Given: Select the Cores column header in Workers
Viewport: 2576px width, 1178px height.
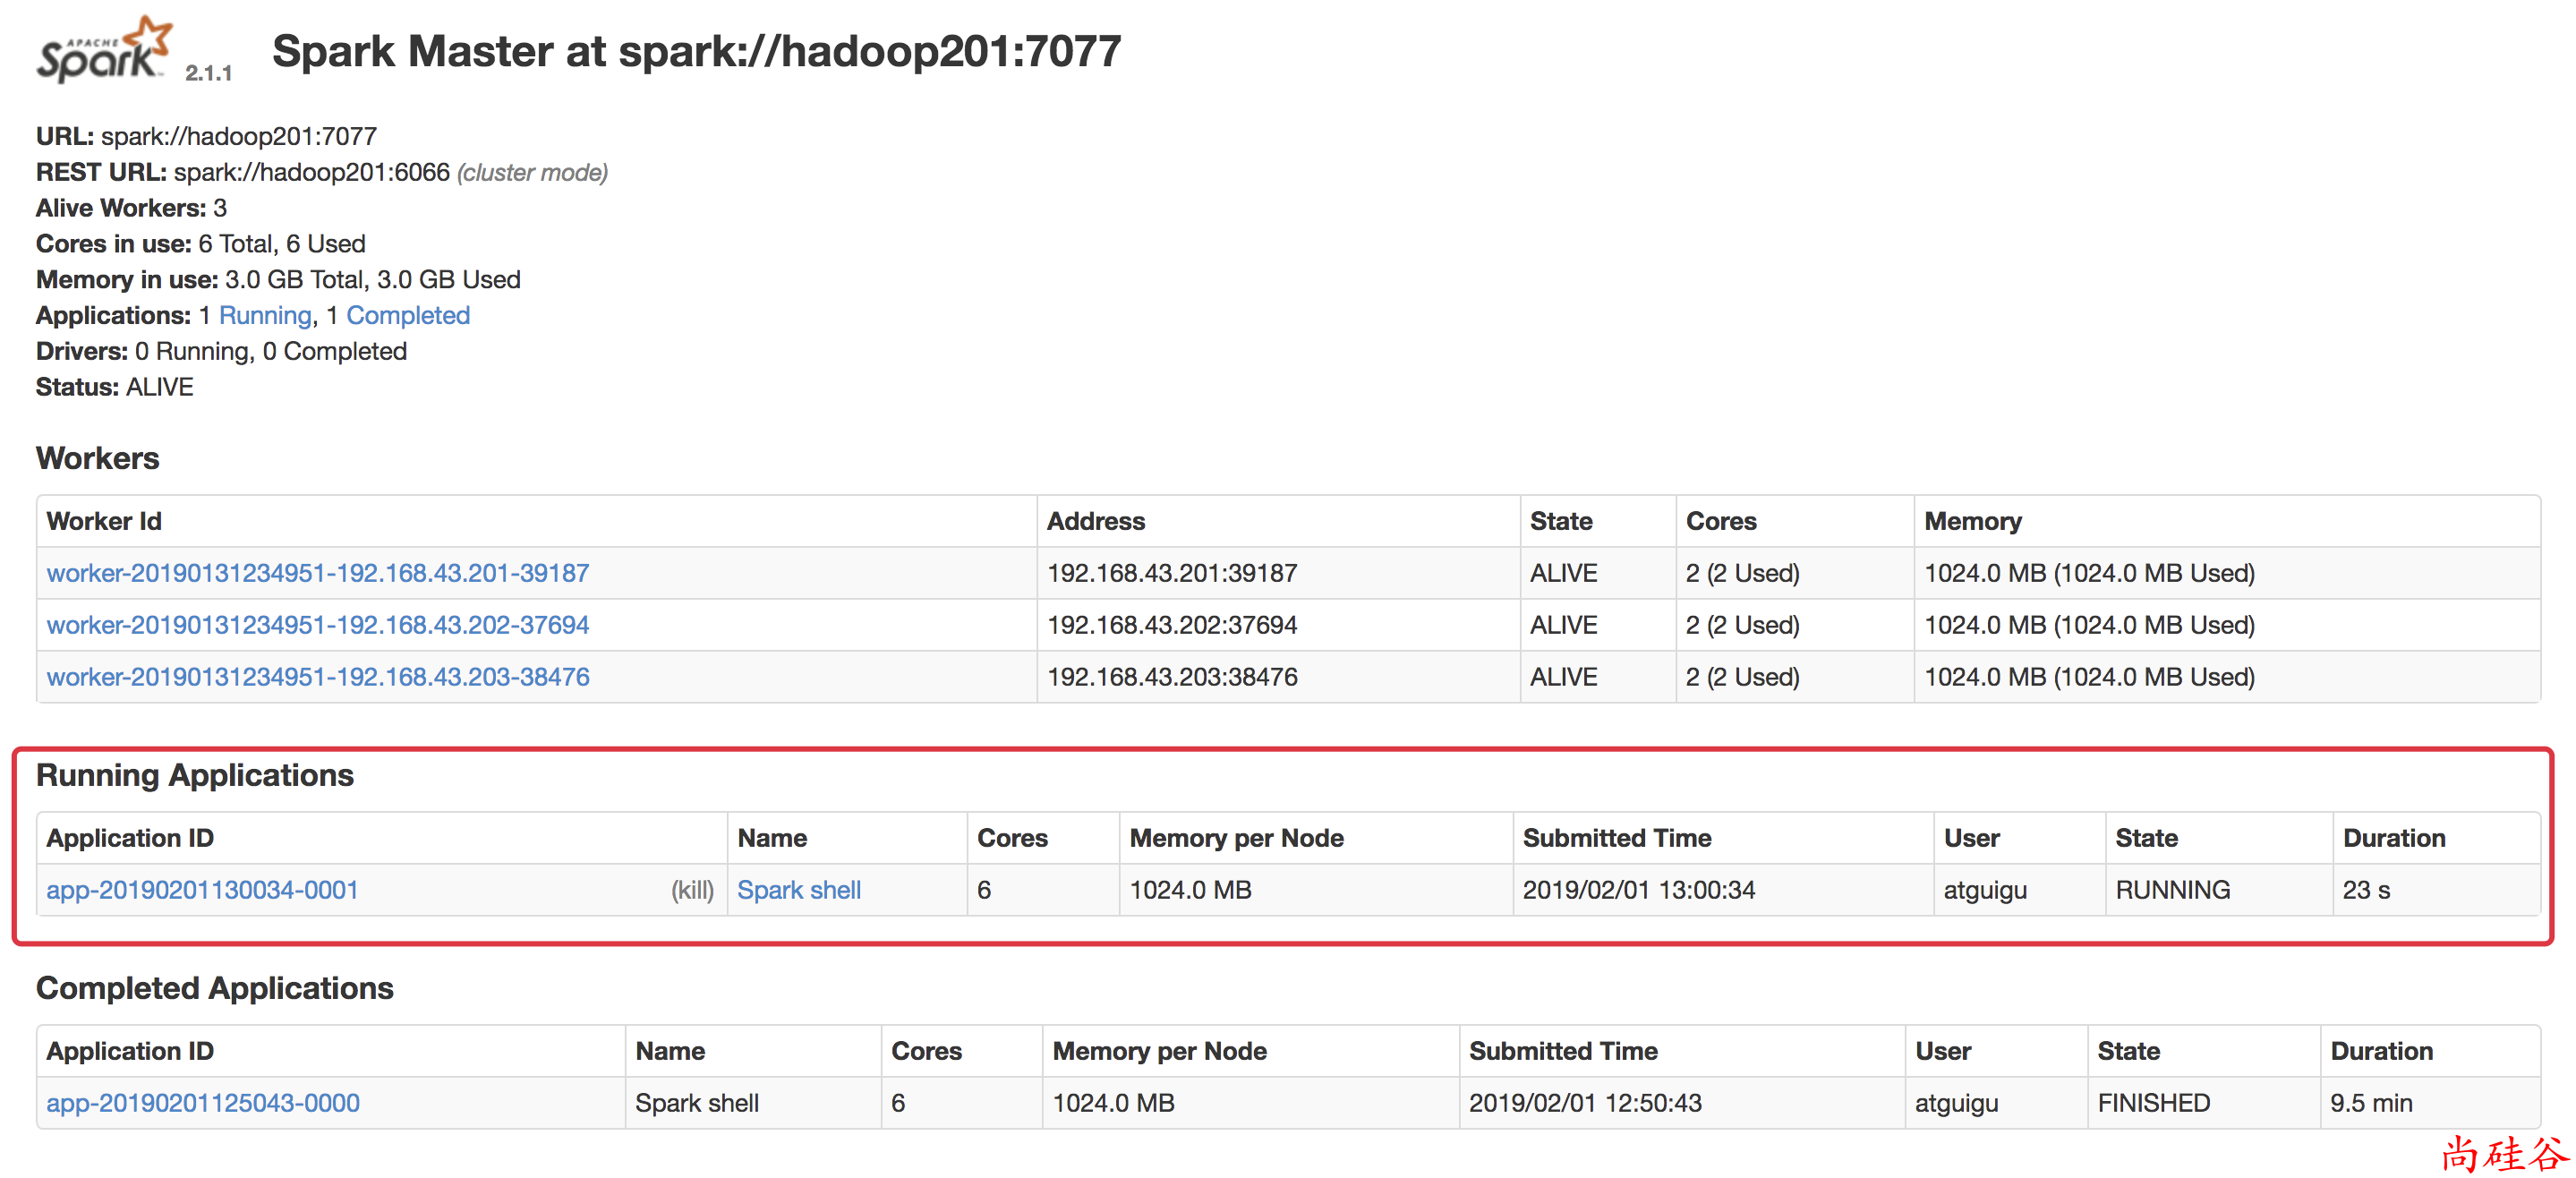Looking at the screenshot, I should tap(1720, 520).
